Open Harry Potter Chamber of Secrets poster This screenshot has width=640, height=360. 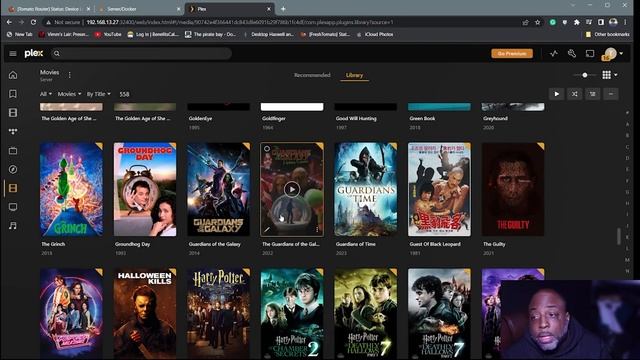click(x=292, y=313)
